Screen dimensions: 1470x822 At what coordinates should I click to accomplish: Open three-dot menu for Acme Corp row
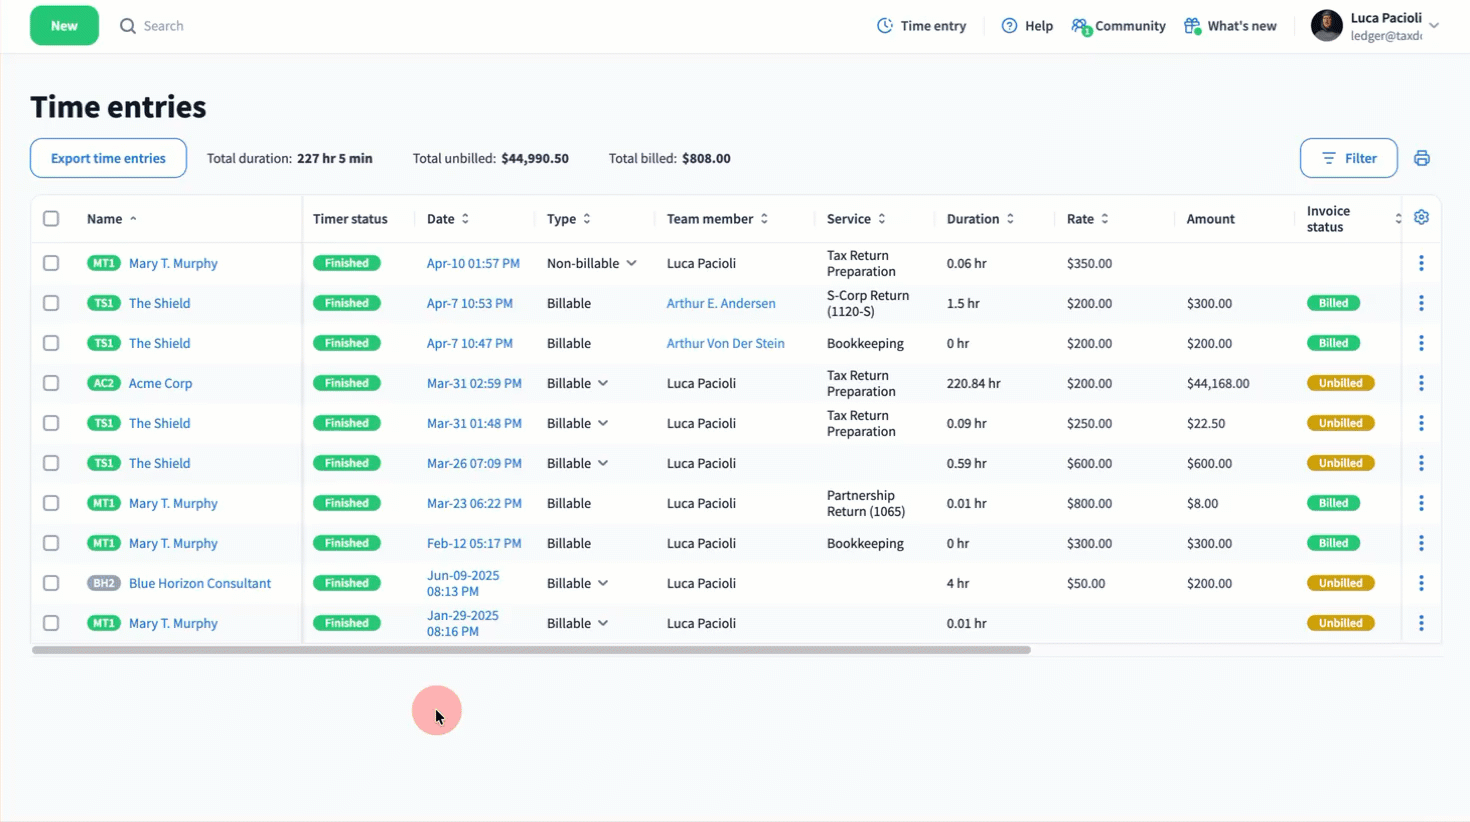click(x=1421, y=383)
